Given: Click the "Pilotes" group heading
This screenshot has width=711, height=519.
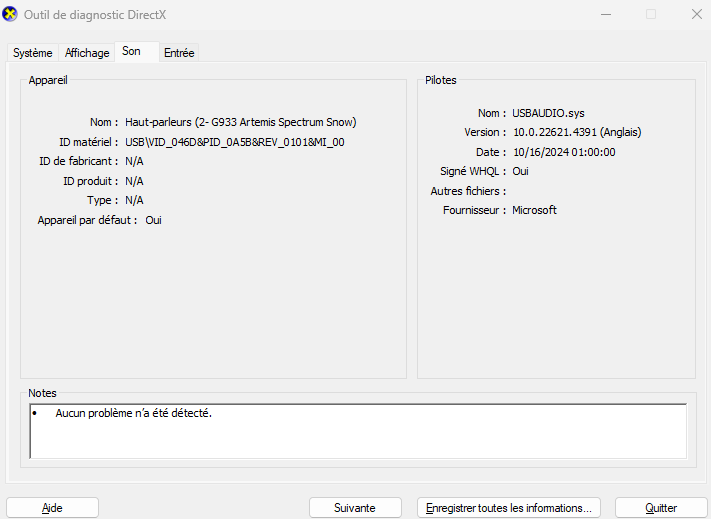Looking at the screenshot, I should [x=441, y=80].
